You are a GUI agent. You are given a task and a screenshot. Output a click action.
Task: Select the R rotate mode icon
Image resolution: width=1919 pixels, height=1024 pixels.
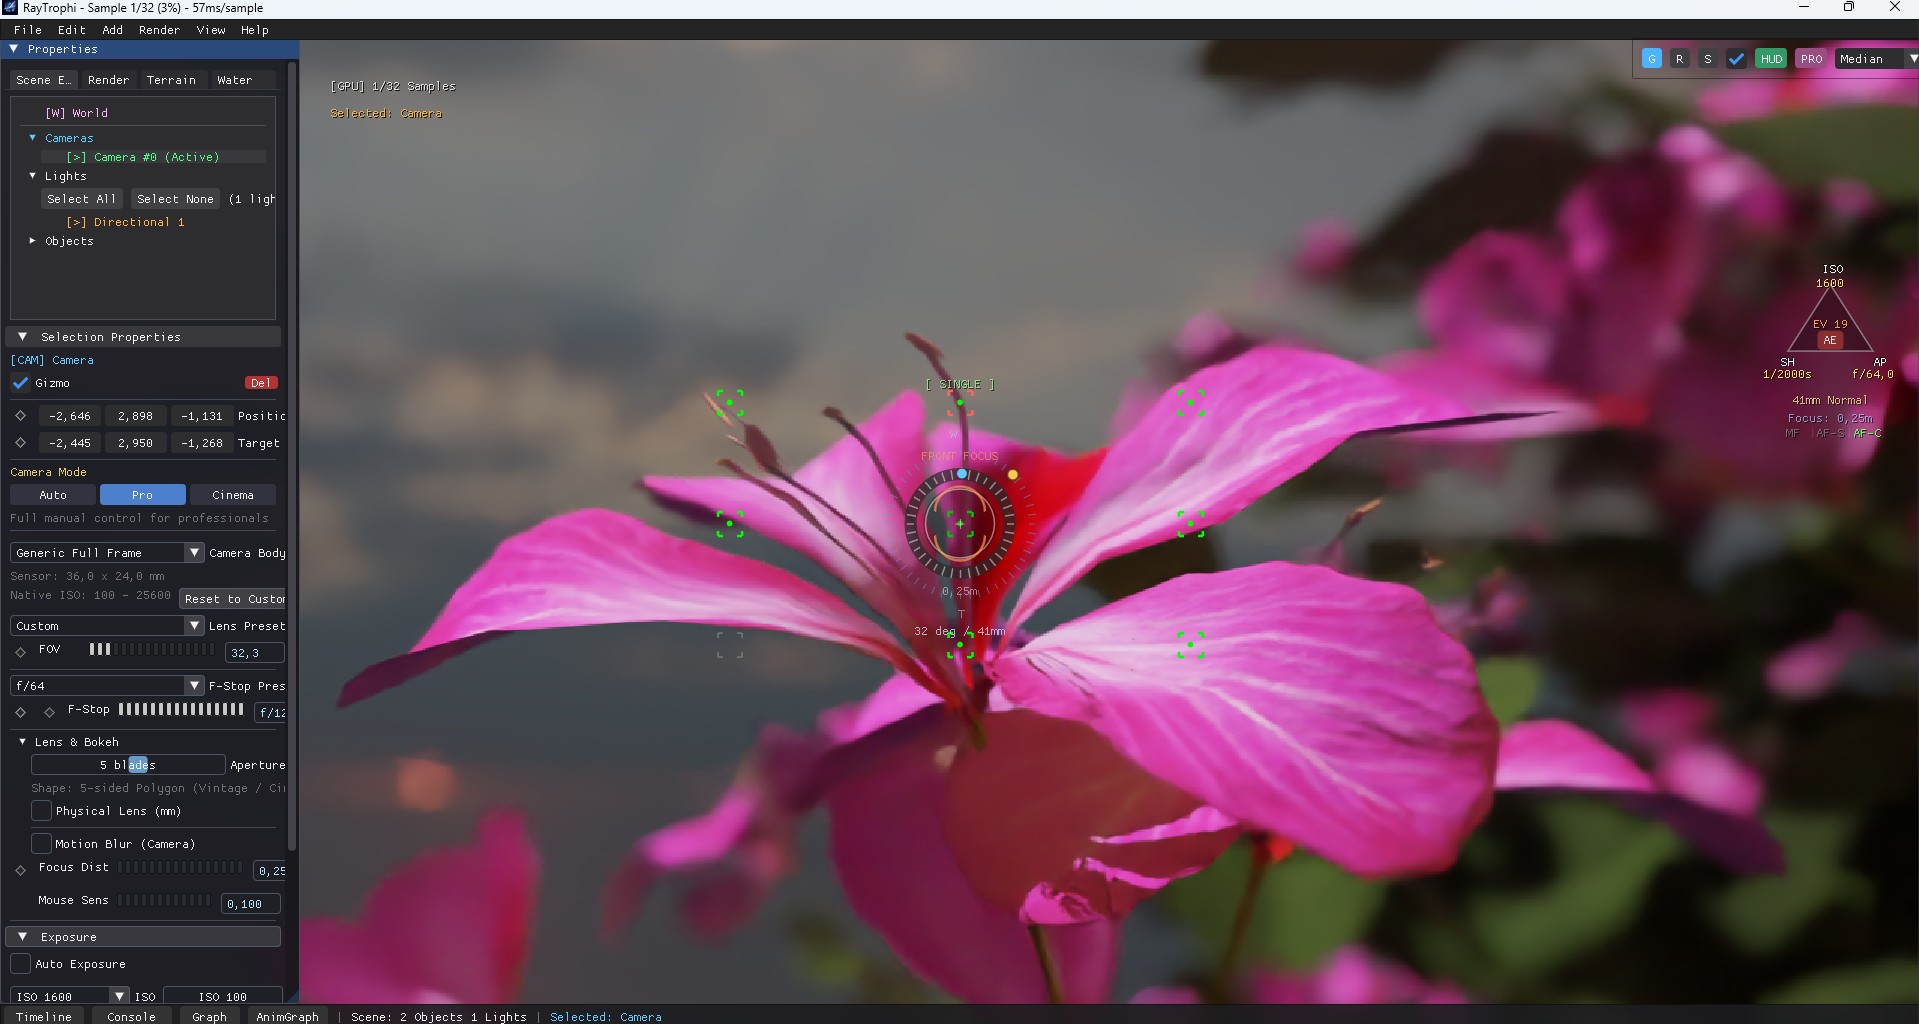(1680, 58)
